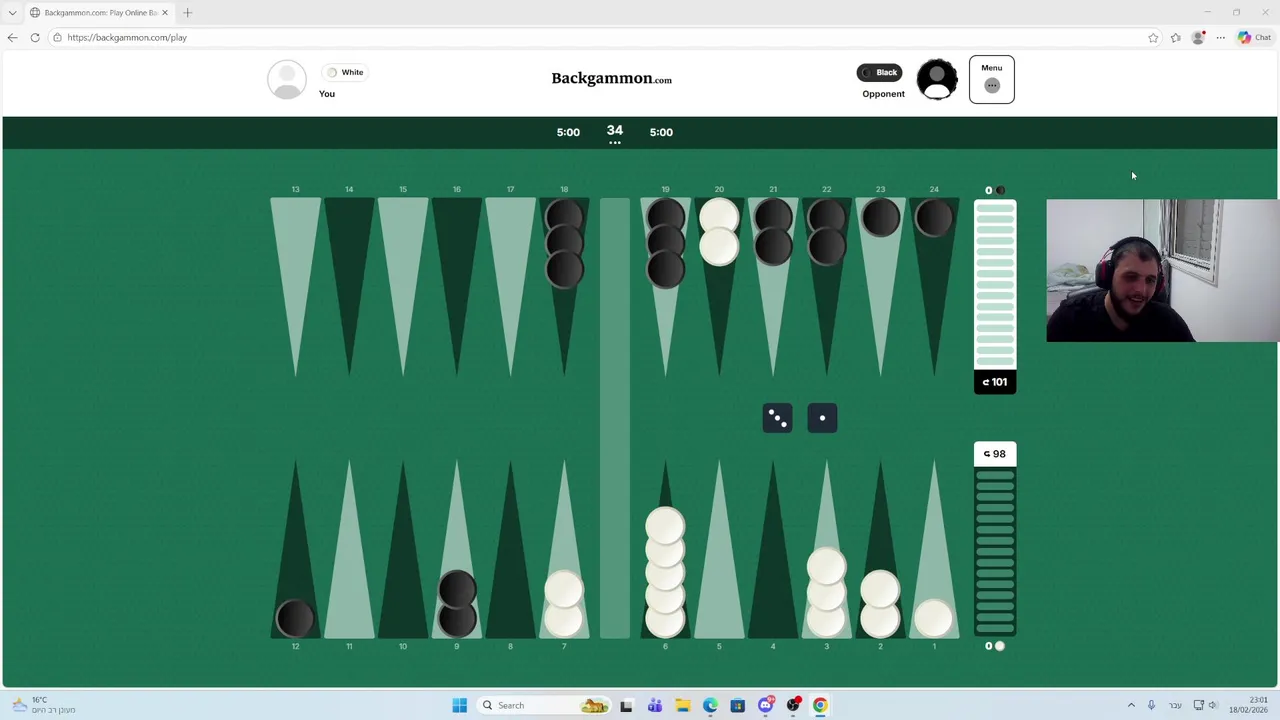Click the empty point 4 triangle

click(x=773, y=549)
